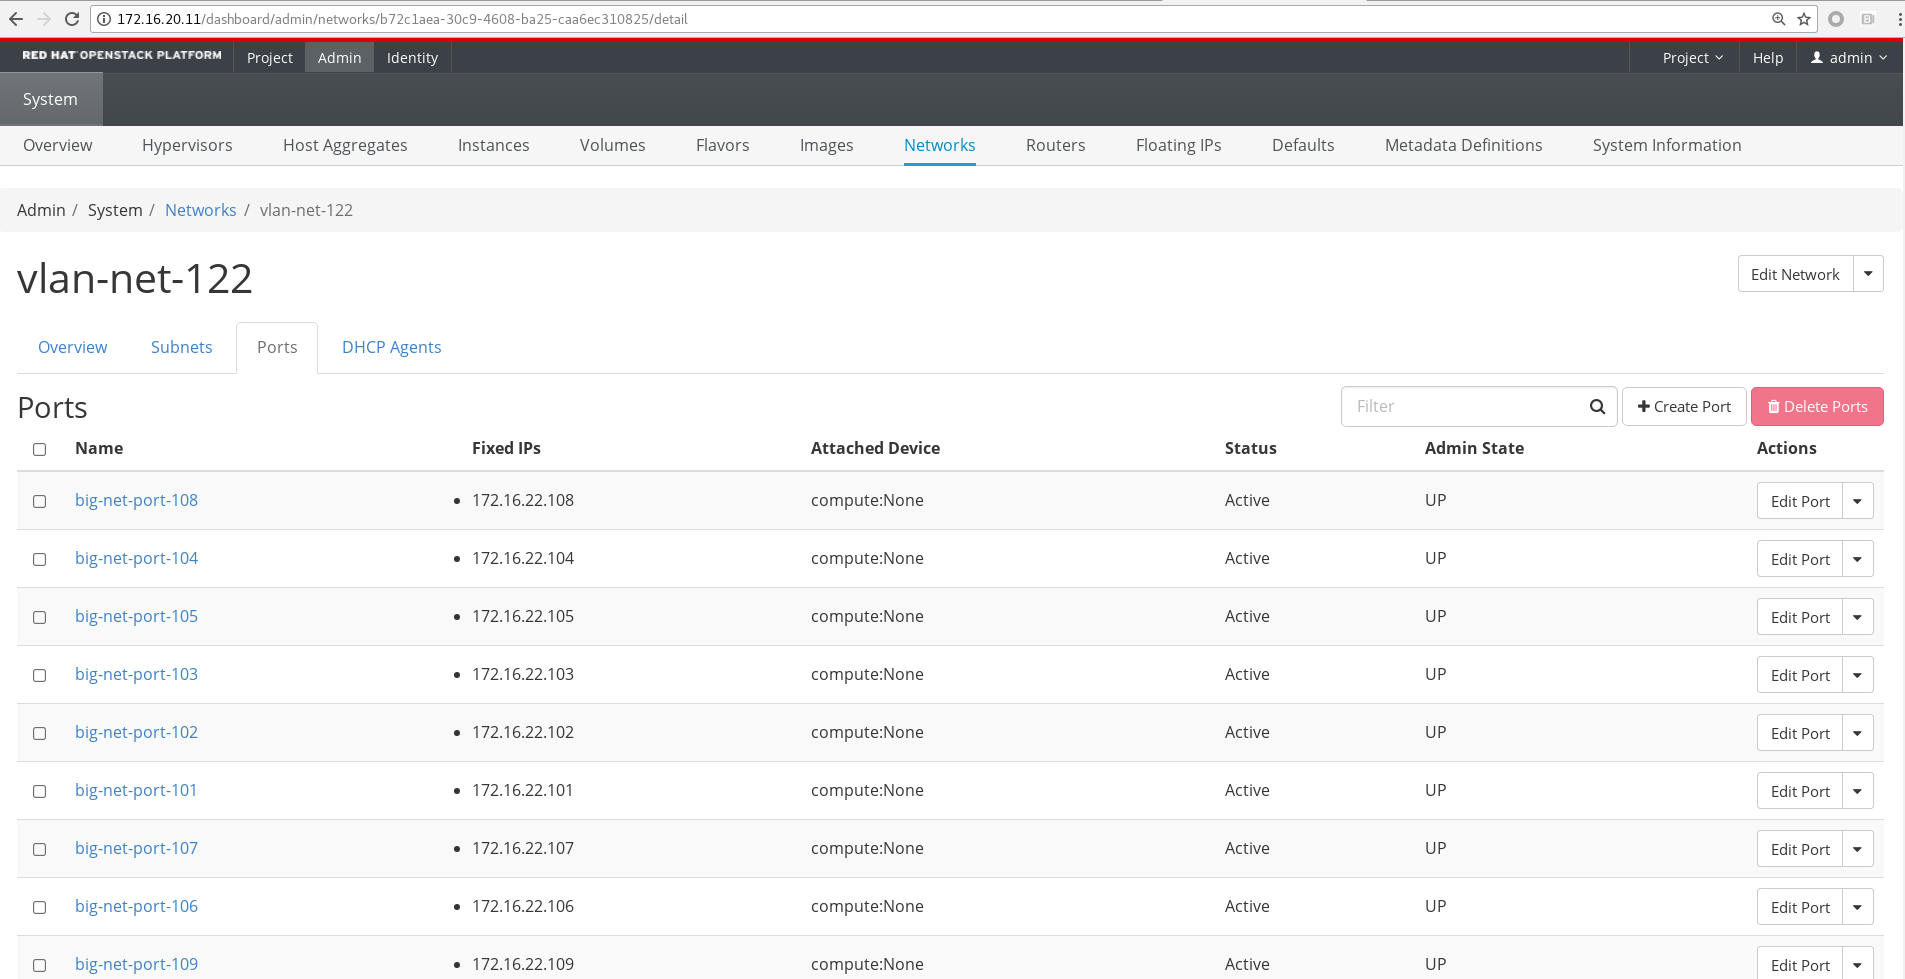Click the site information icon in address bar
This screenshot has height=979, width=1905.
[x=104, y=19]
